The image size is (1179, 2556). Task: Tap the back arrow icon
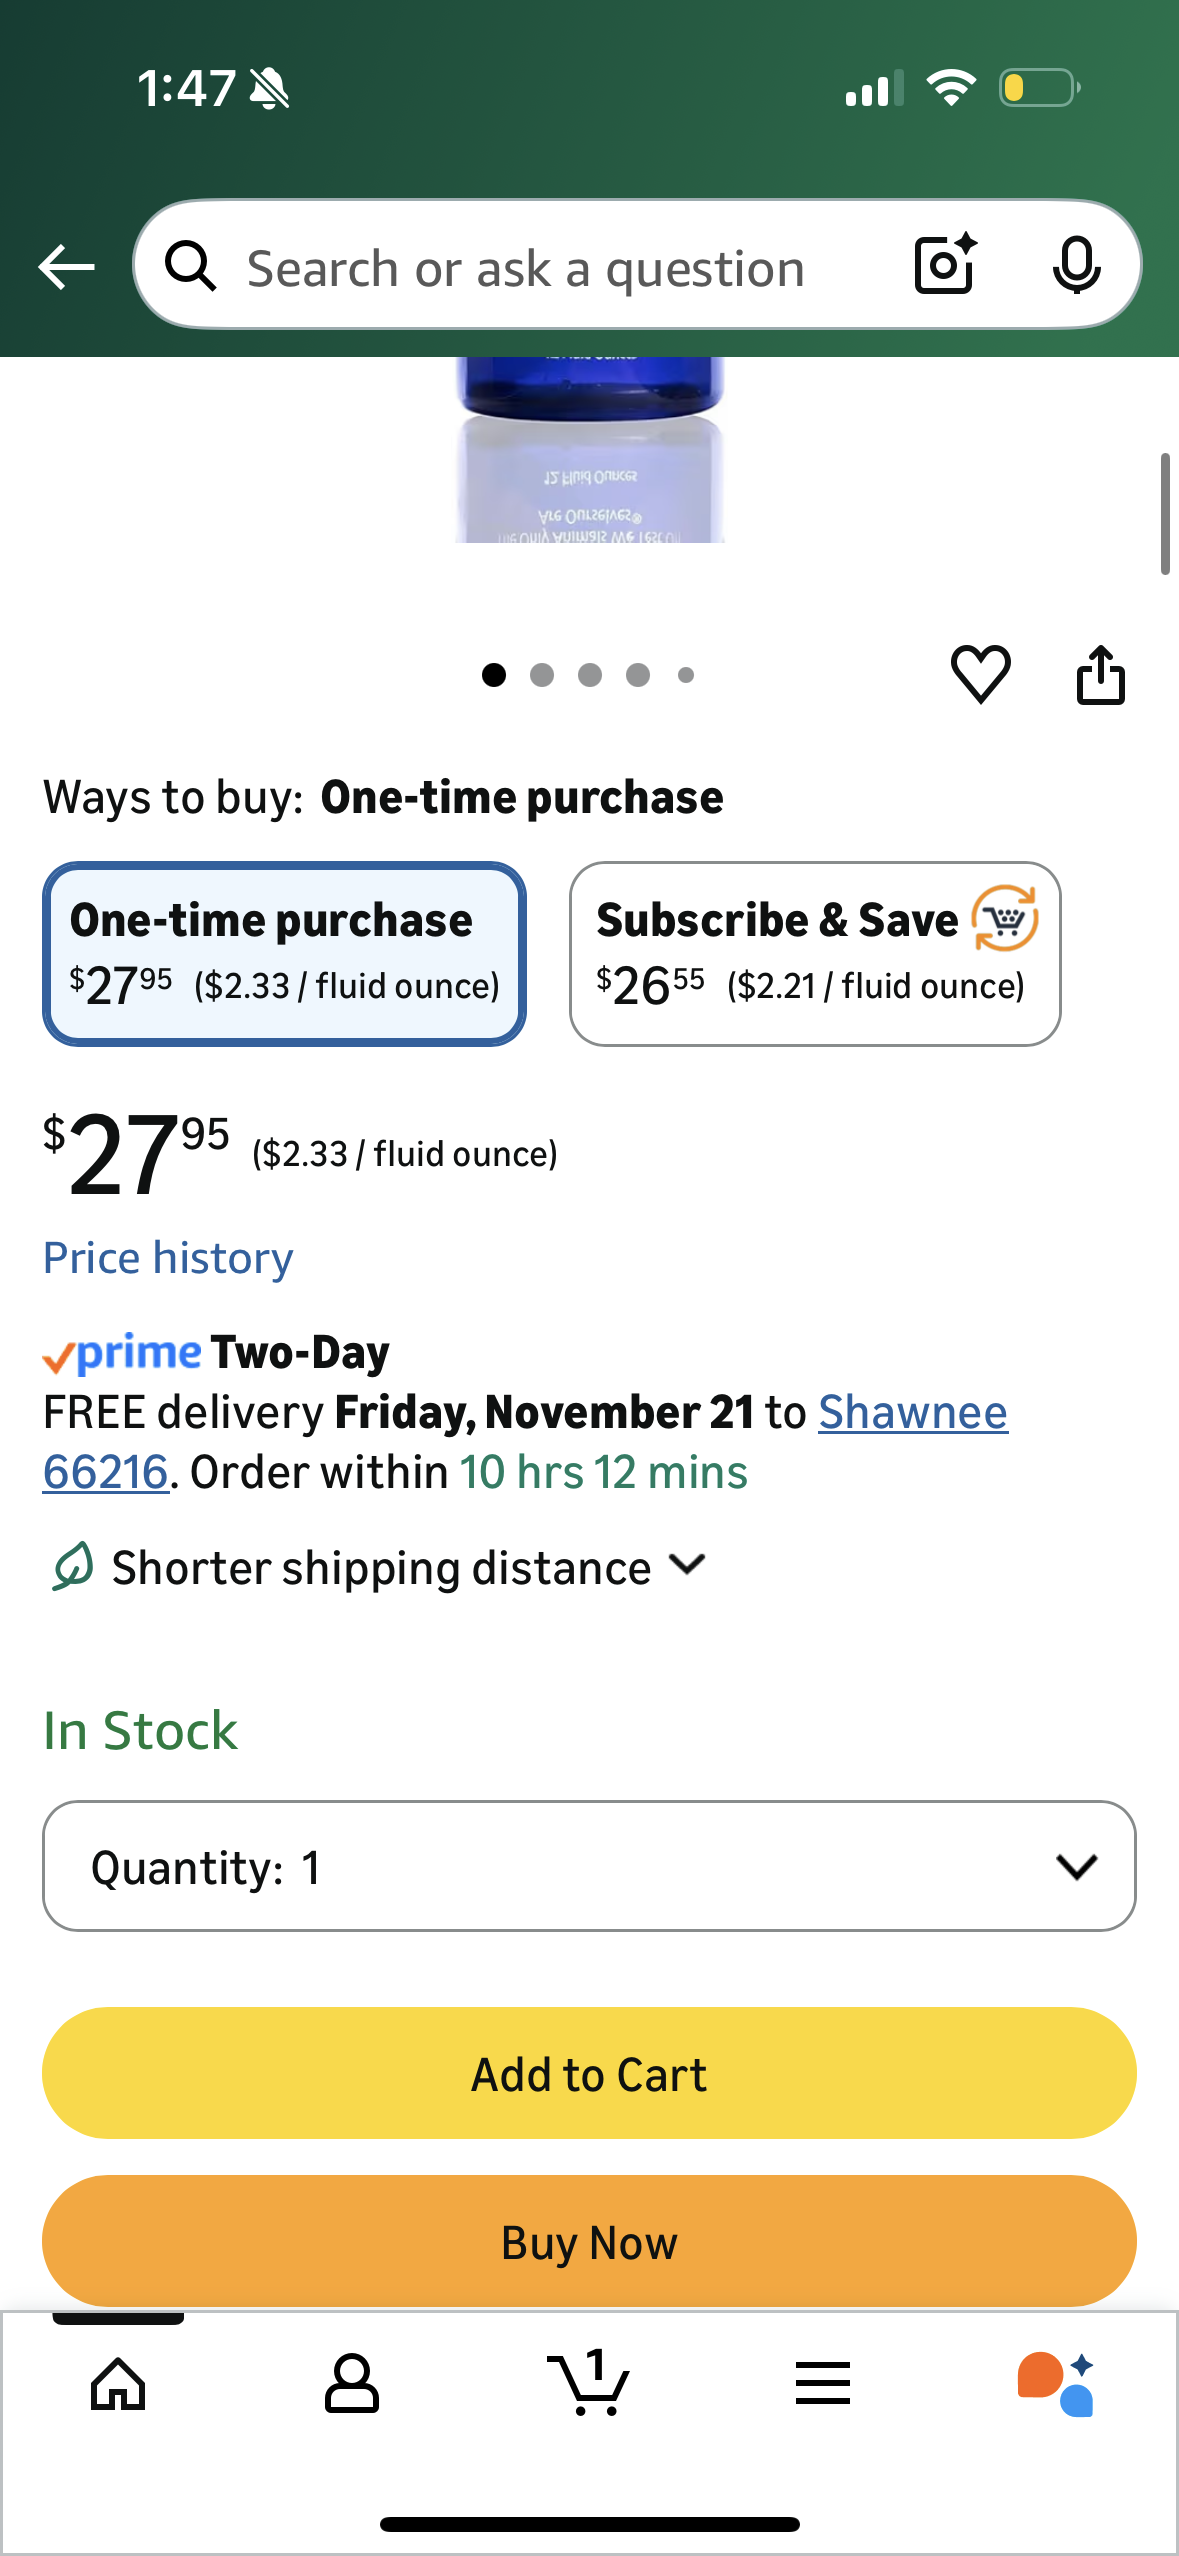click(66, 267)
